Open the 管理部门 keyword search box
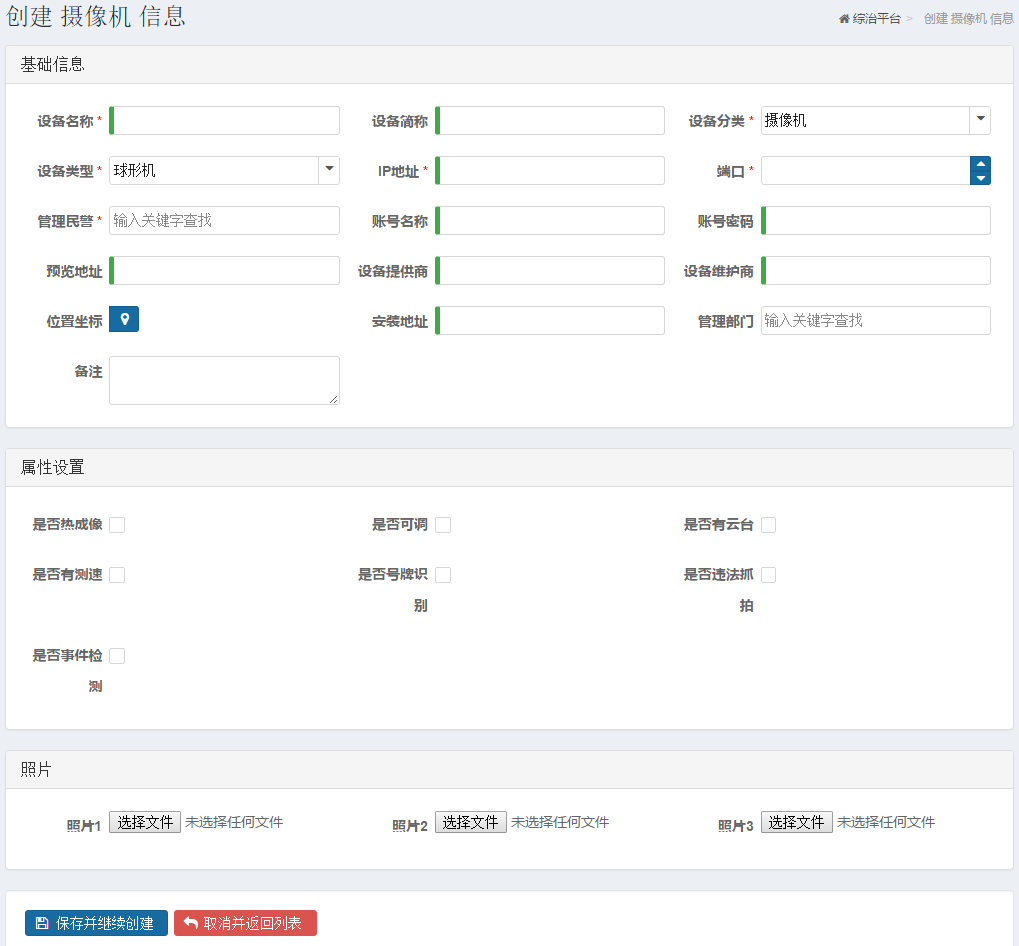1019x946 pixels. pyautogui.click(x=875, y=320)
